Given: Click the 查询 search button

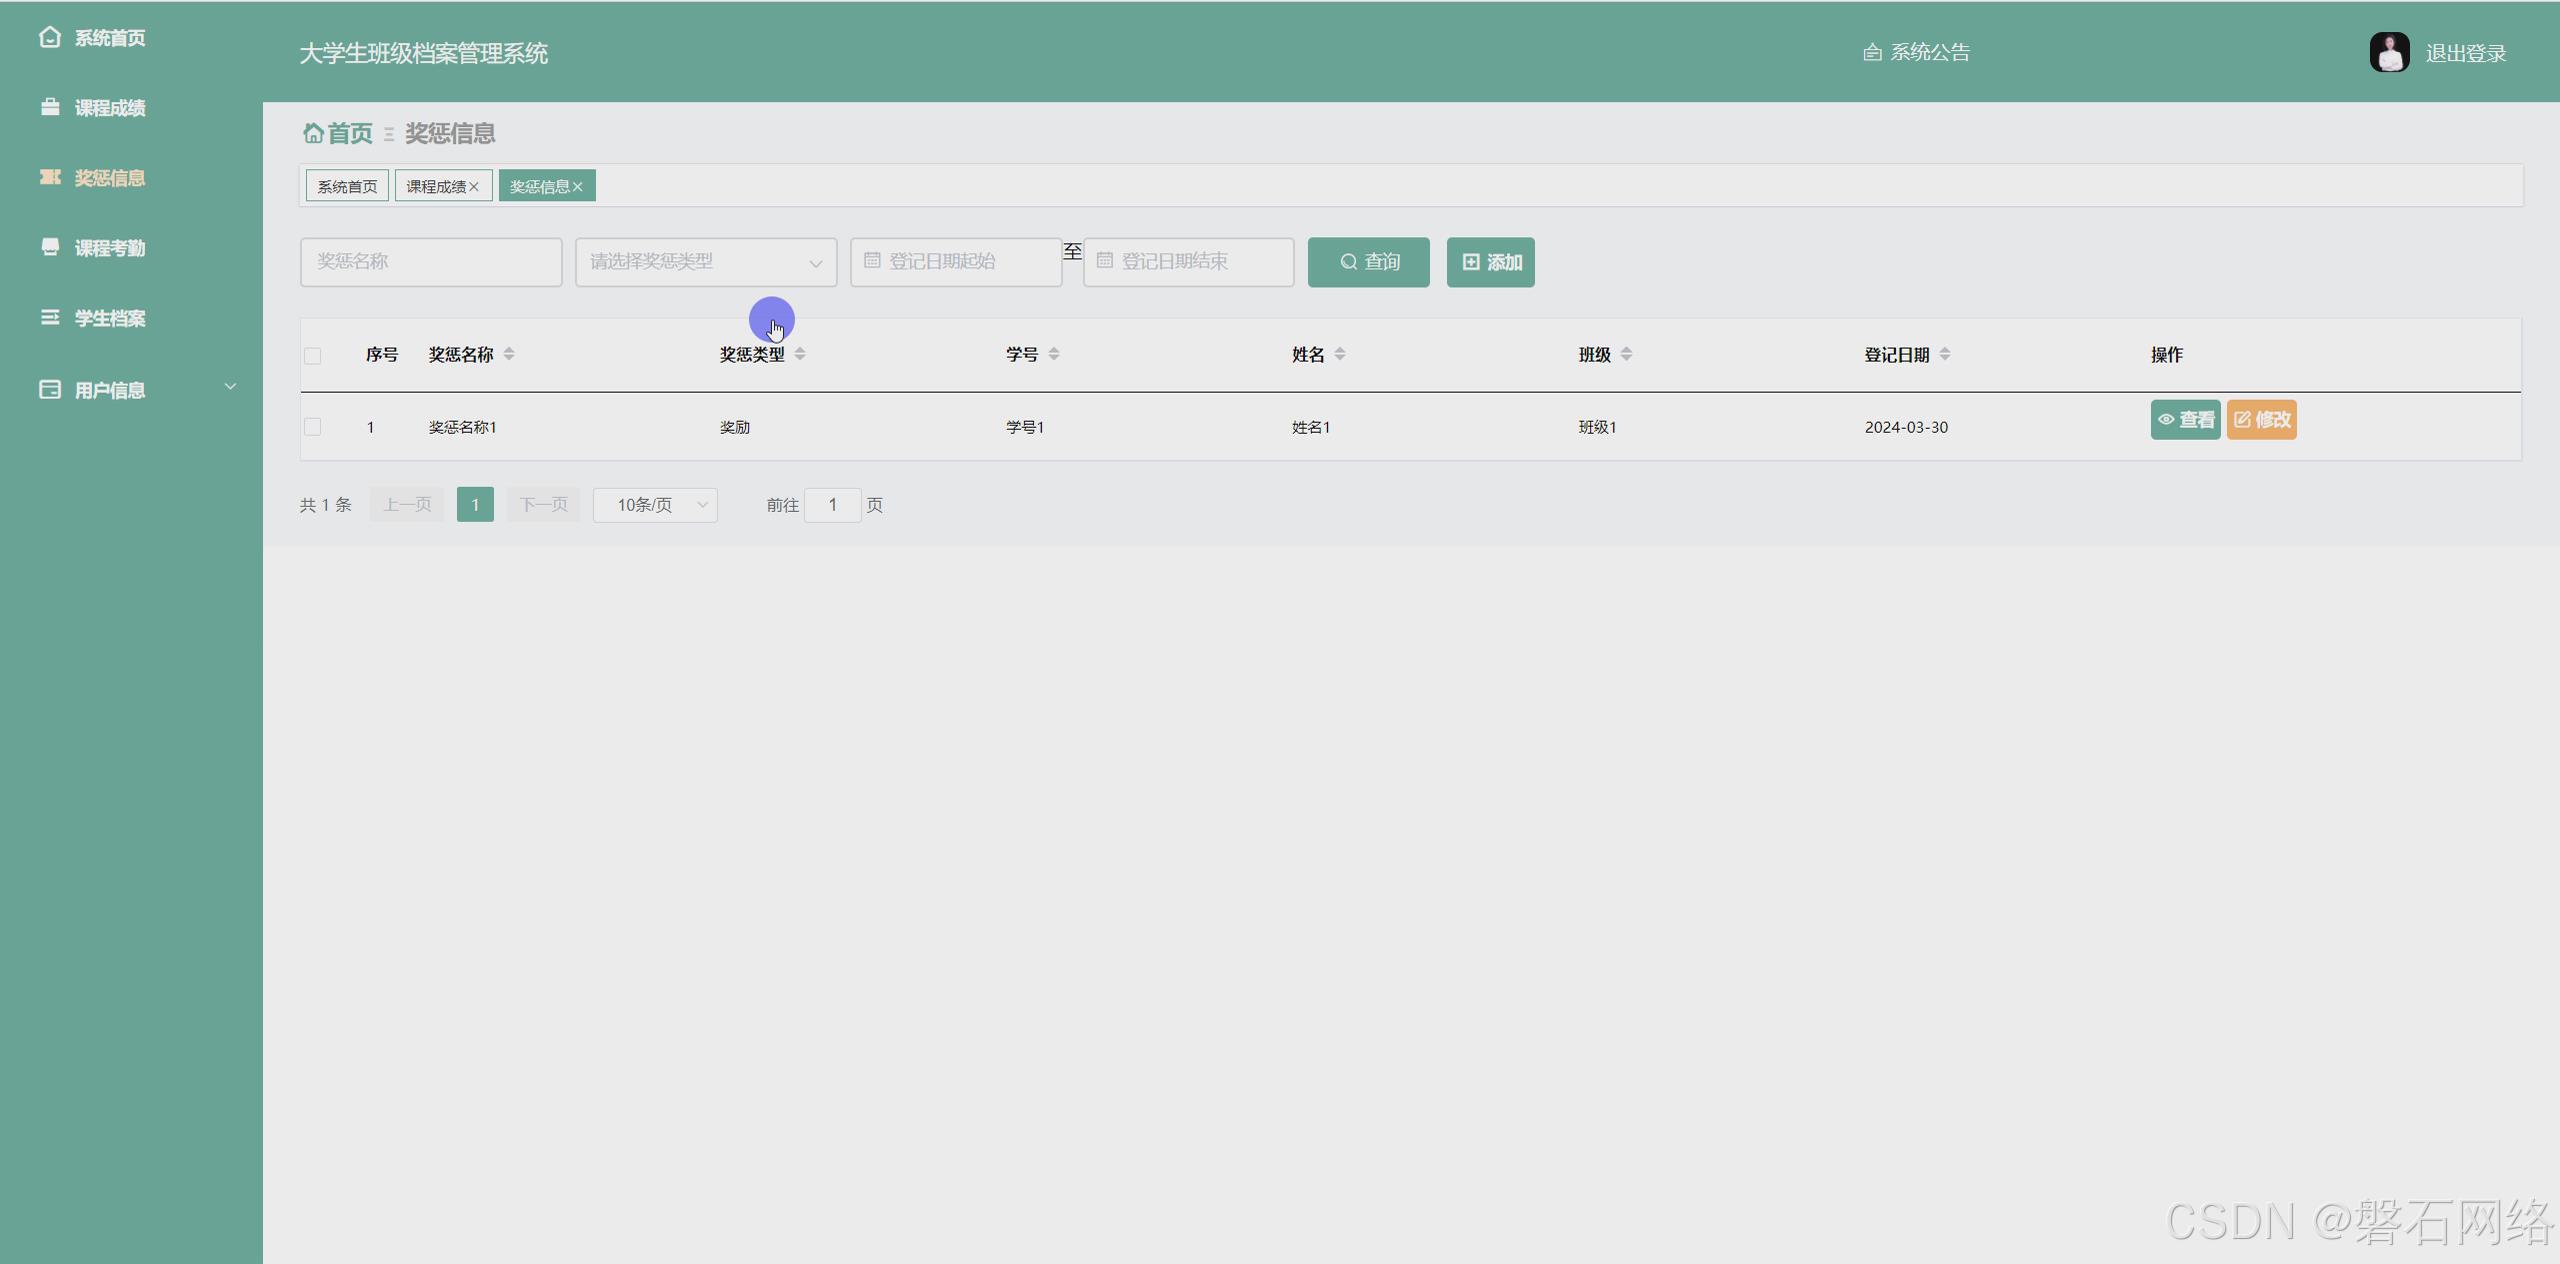Looking at the screenshot, I should pos(1368,262).
